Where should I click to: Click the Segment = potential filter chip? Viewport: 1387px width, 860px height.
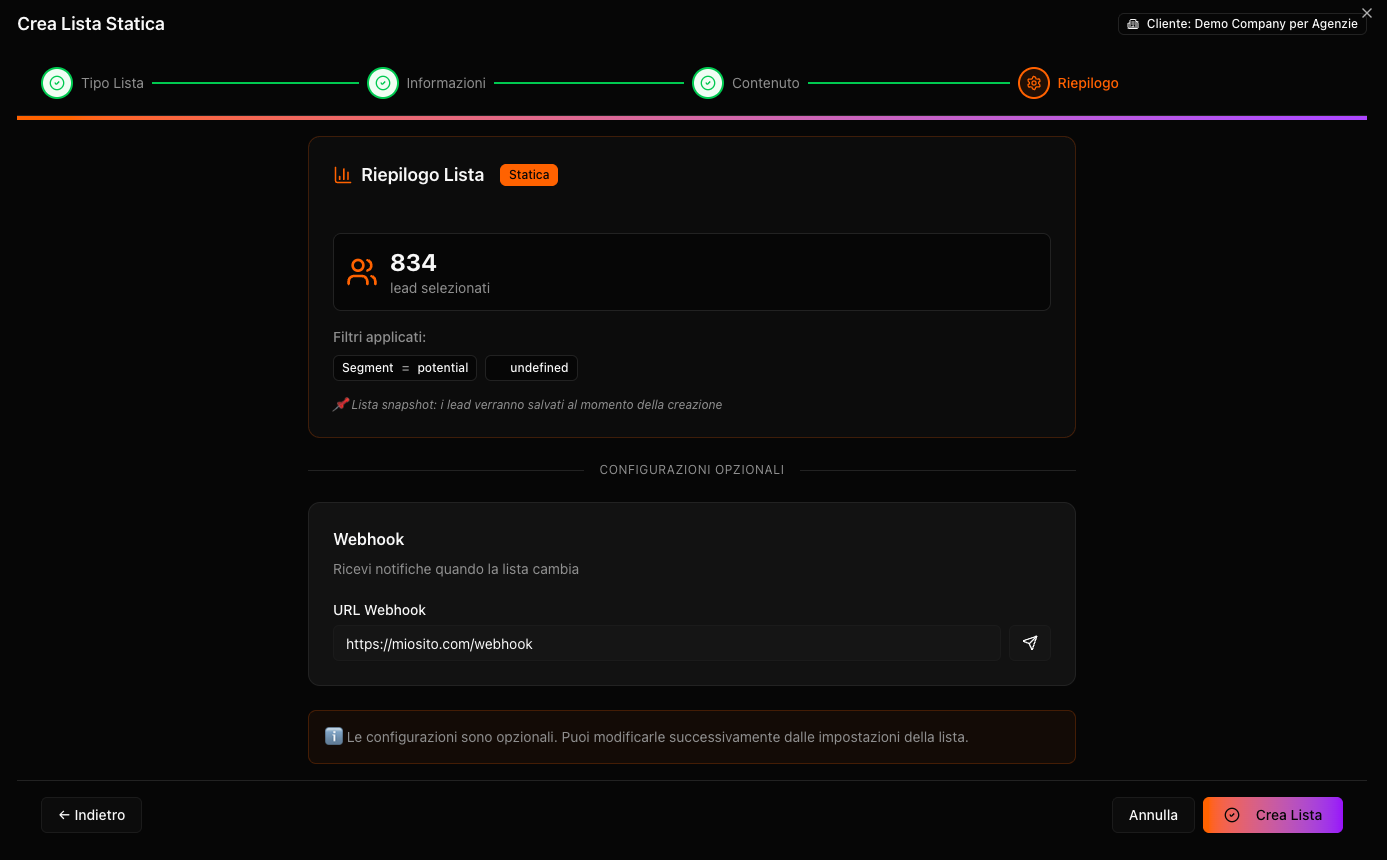[404, 367]
